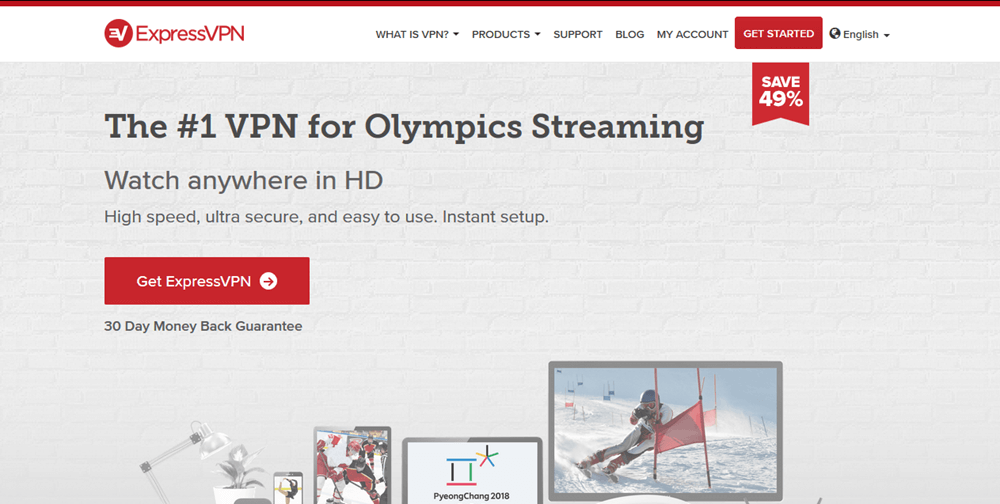Click the globe icon beside English
This screenshot has height=504, width=1000.
click(835, 34)
